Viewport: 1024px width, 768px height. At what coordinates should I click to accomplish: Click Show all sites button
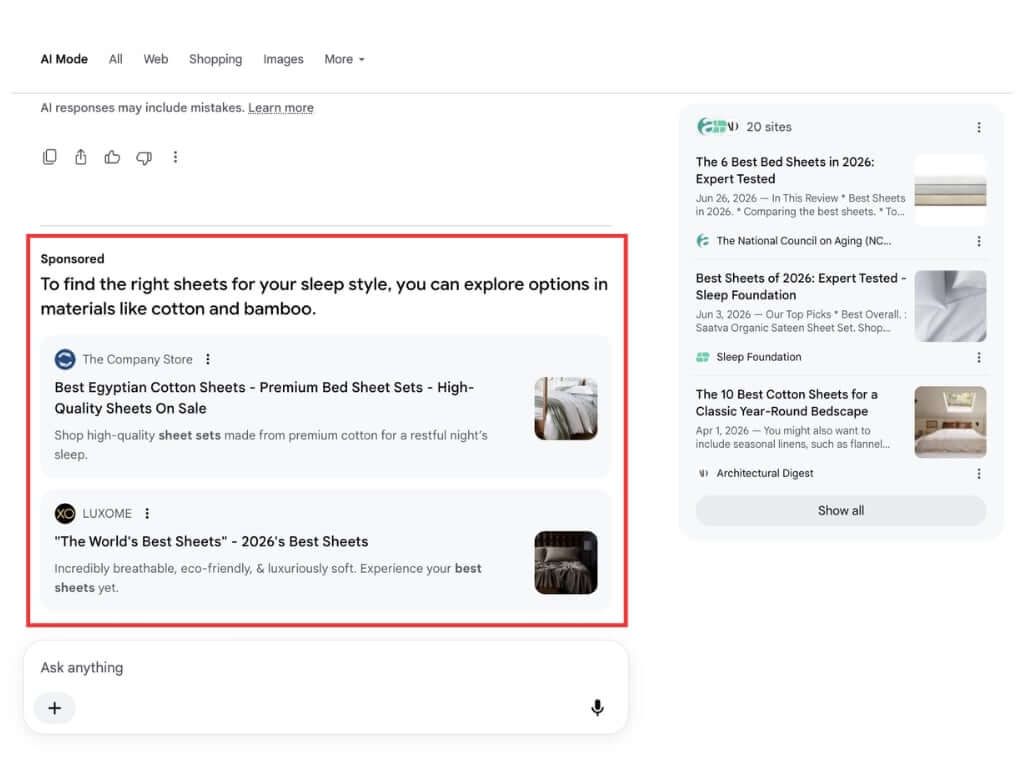pos(840,511)
